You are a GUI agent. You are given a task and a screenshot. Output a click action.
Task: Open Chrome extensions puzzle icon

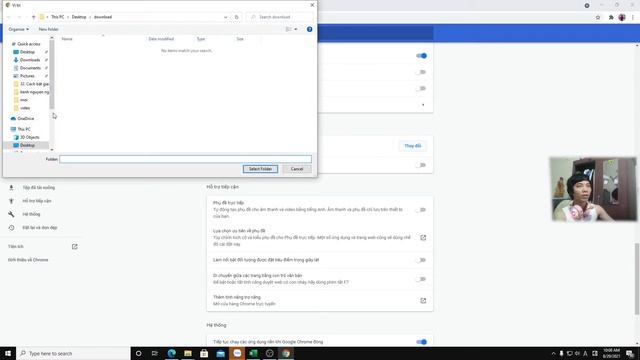[611, 18]
